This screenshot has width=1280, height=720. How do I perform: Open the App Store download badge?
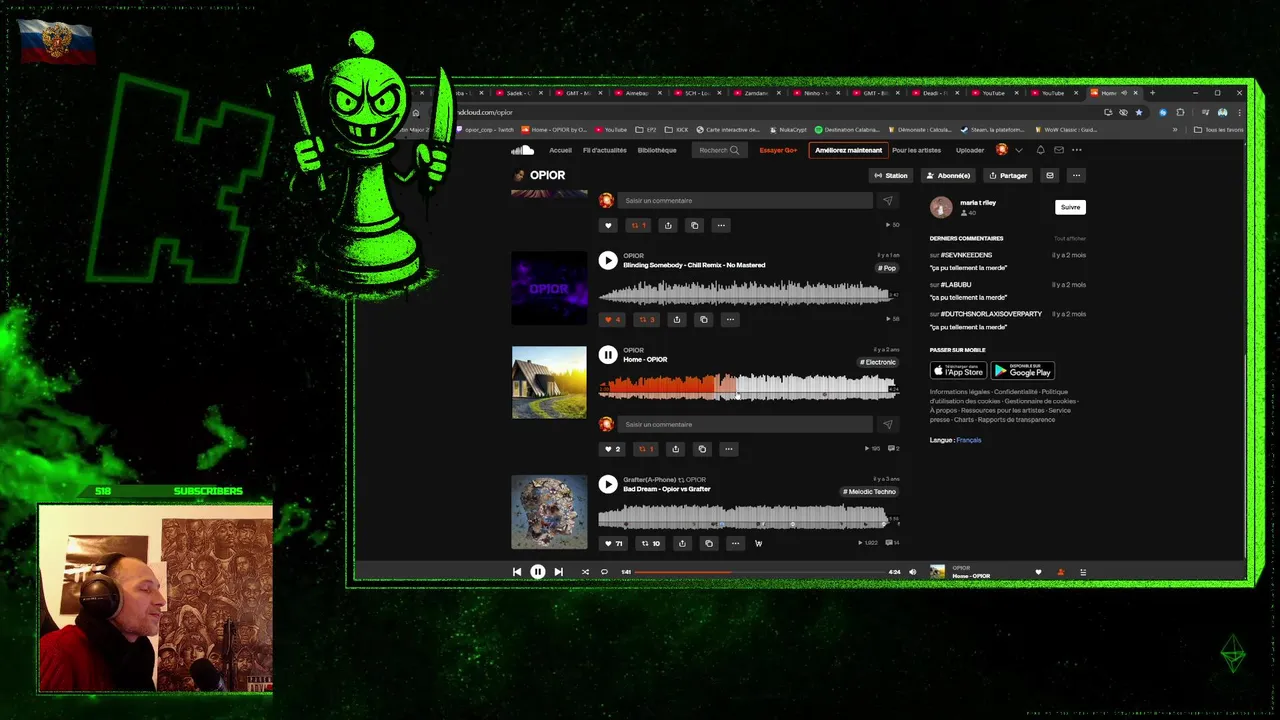coord(958,371)
